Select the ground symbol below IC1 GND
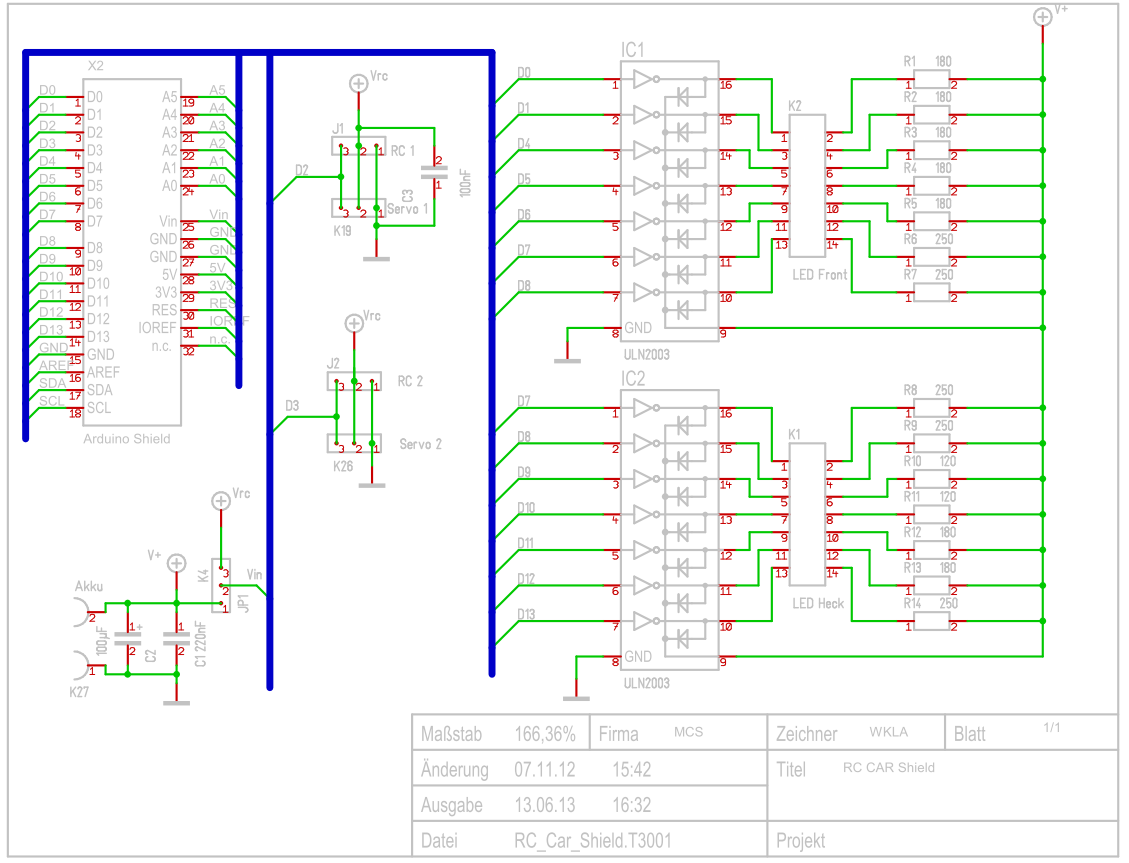The width and height of the screenshot is (1129, 863). click(567, 358)
